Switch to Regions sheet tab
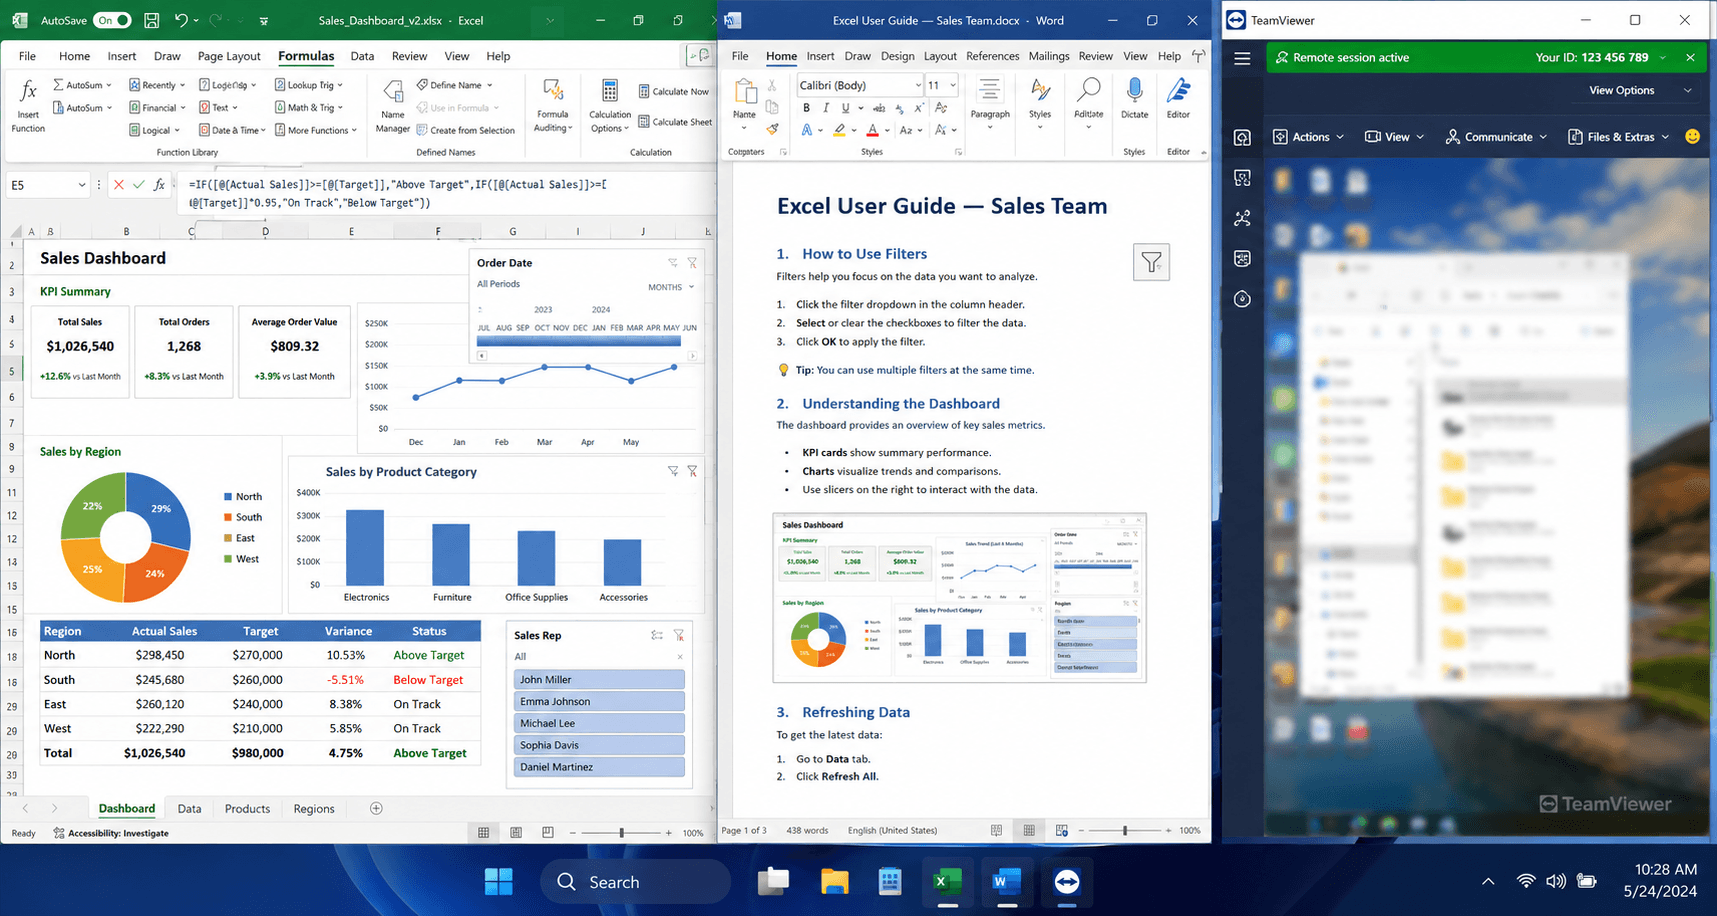The width and height of the screenshot is (1717, 916). point(314,808)
